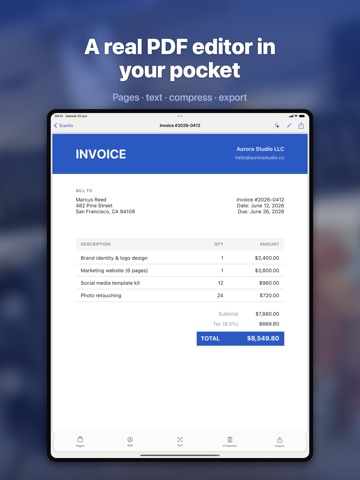Viewport: 360px width, 480px height.
Task: Tap San Francisco, CA 94108
Action: (x=105, y=211)
